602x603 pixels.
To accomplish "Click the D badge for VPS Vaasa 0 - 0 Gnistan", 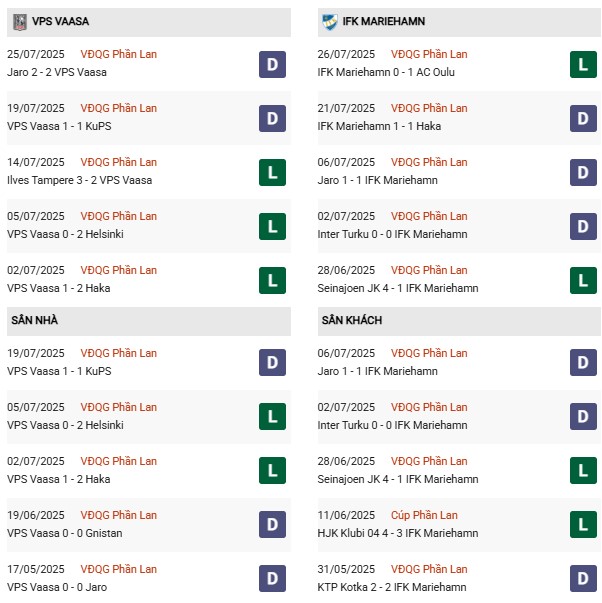I will (x=271, y=524).
